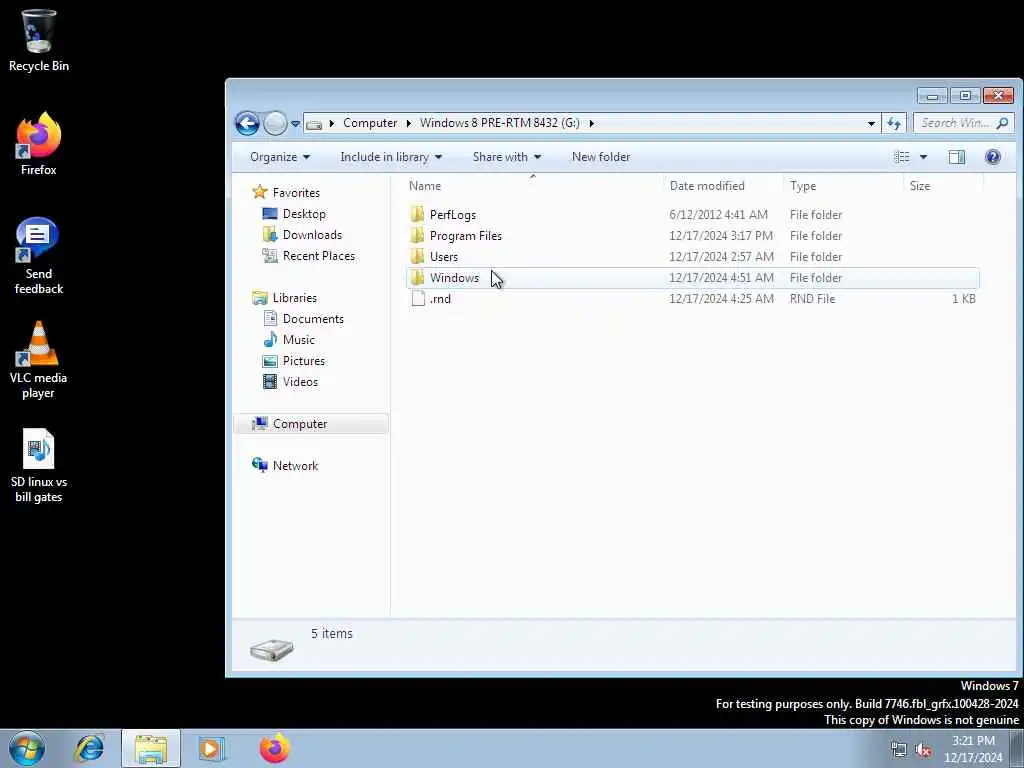Sort by the Type column header

coord(843,185)
